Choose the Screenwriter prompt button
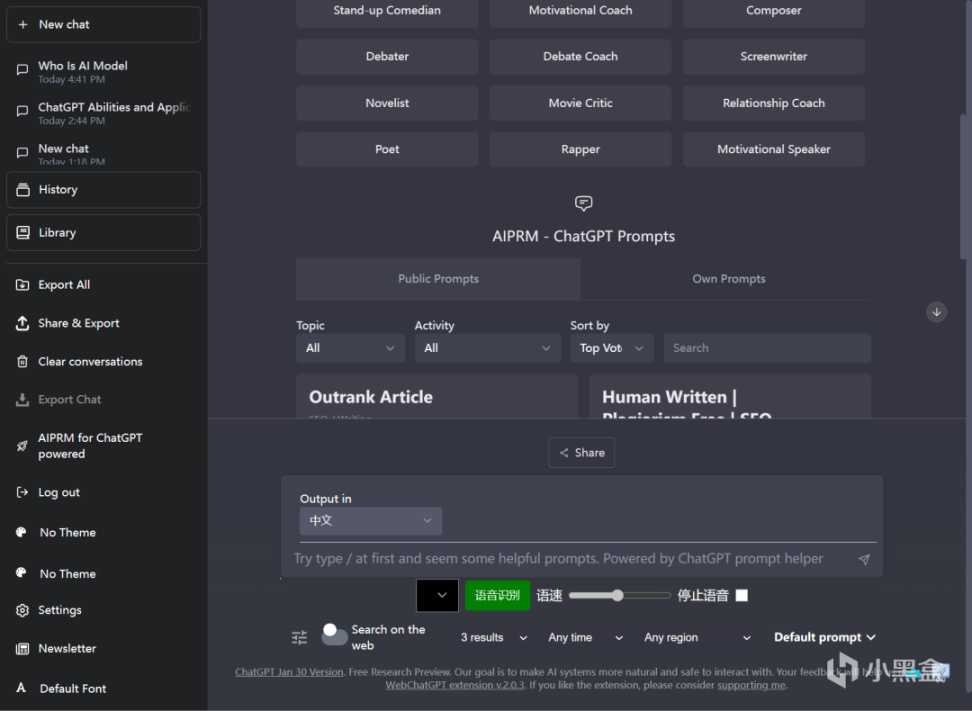The width and height of the screenshot is (972, 711). (x=774, y=56)
